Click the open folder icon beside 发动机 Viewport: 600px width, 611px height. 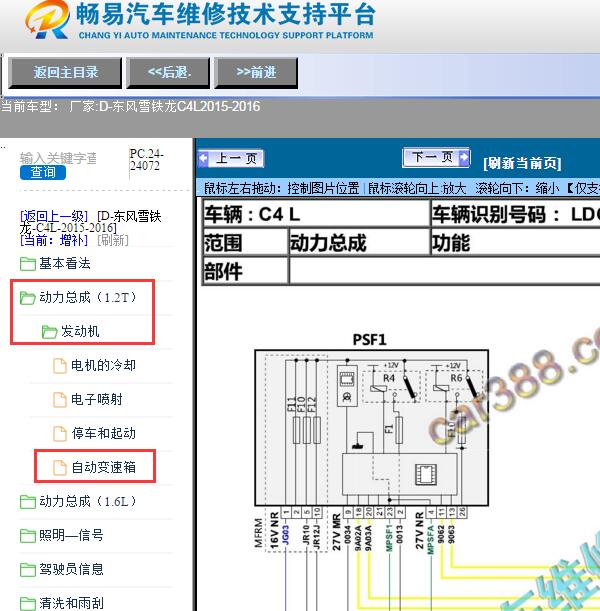point(49,332)
